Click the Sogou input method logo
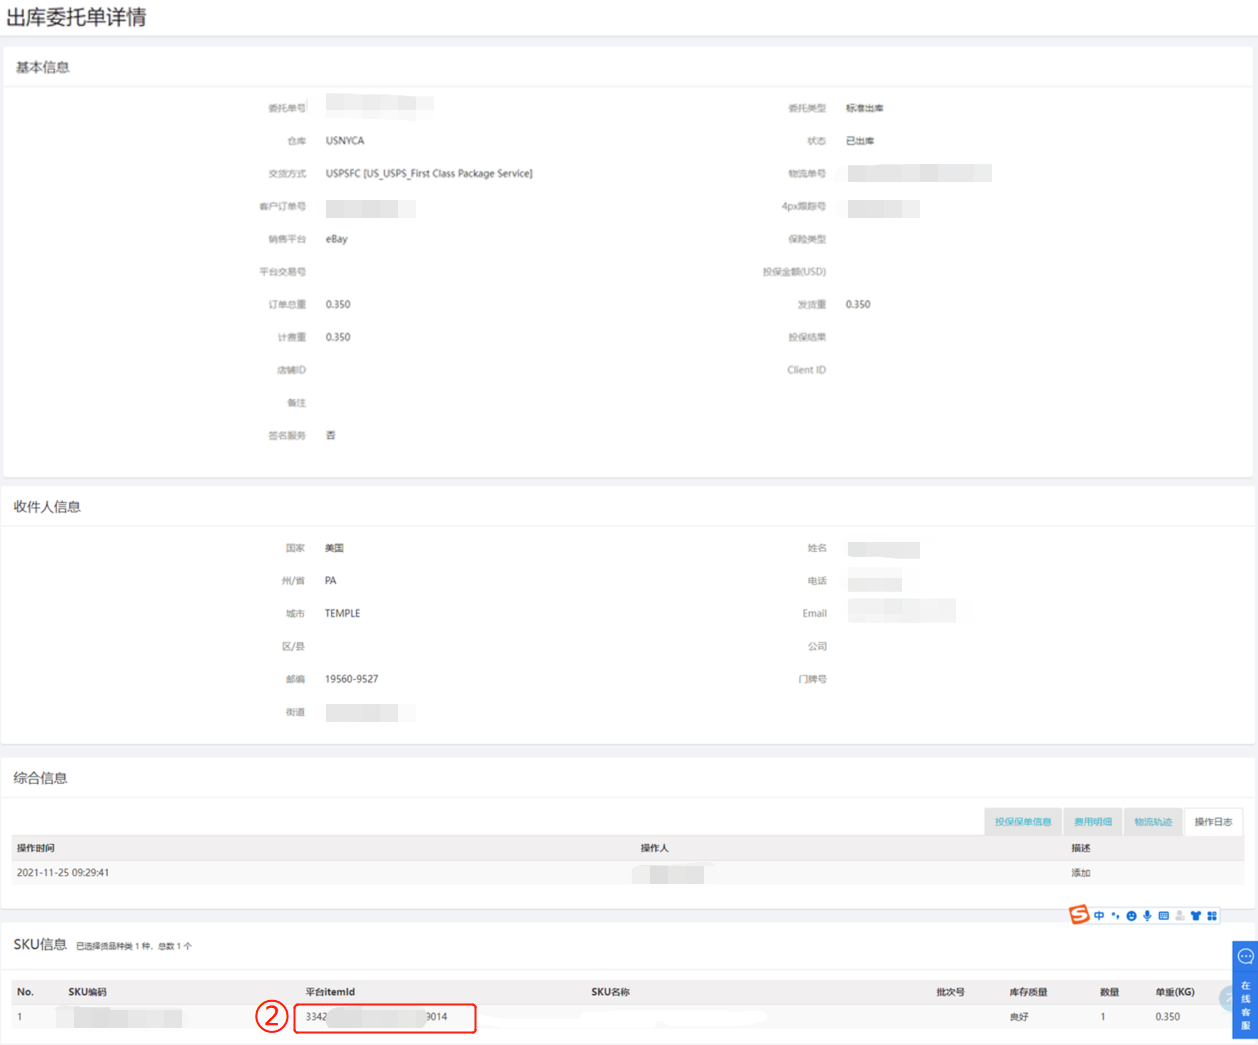The height and width of the screenshot is (1045, 1258). 1079,915
